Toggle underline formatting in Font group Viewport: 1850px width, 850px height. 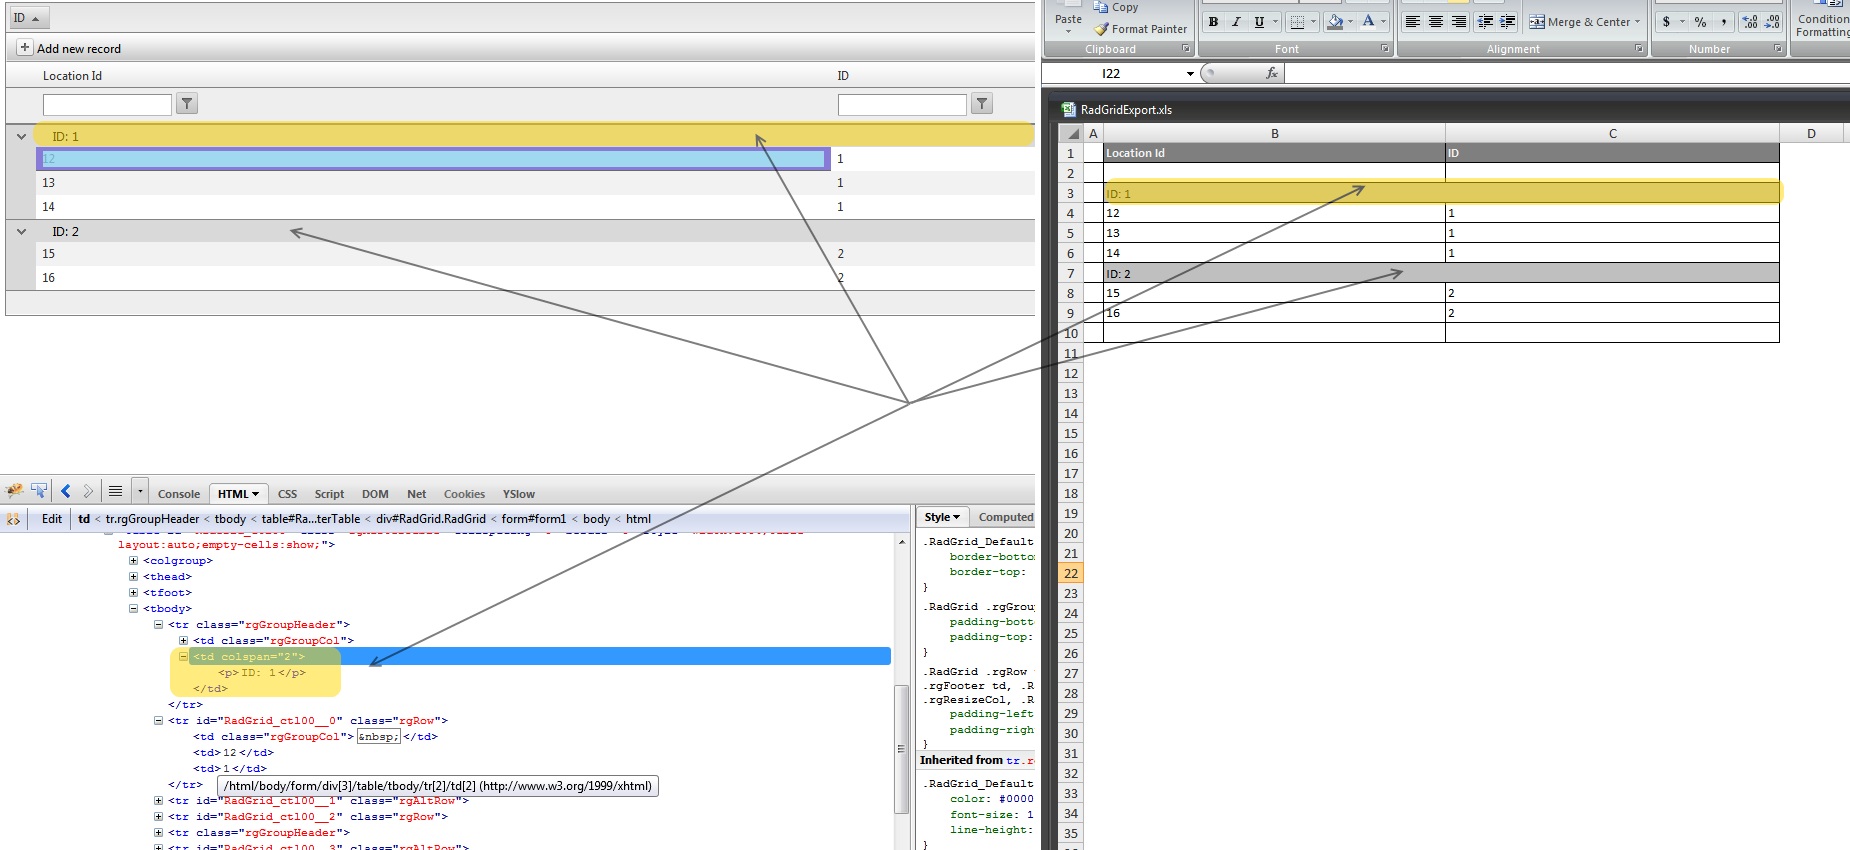[x=1259, y=22]
